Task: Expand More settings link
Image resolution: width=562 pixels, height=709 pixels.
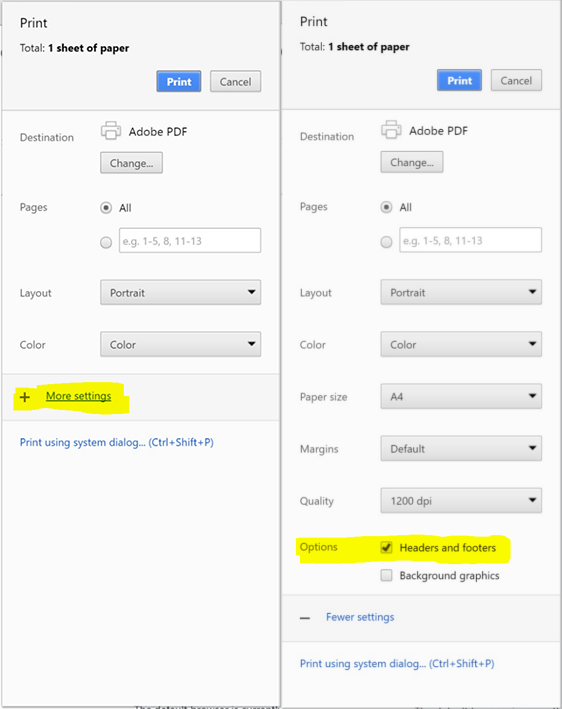Action: pos(78,396)
